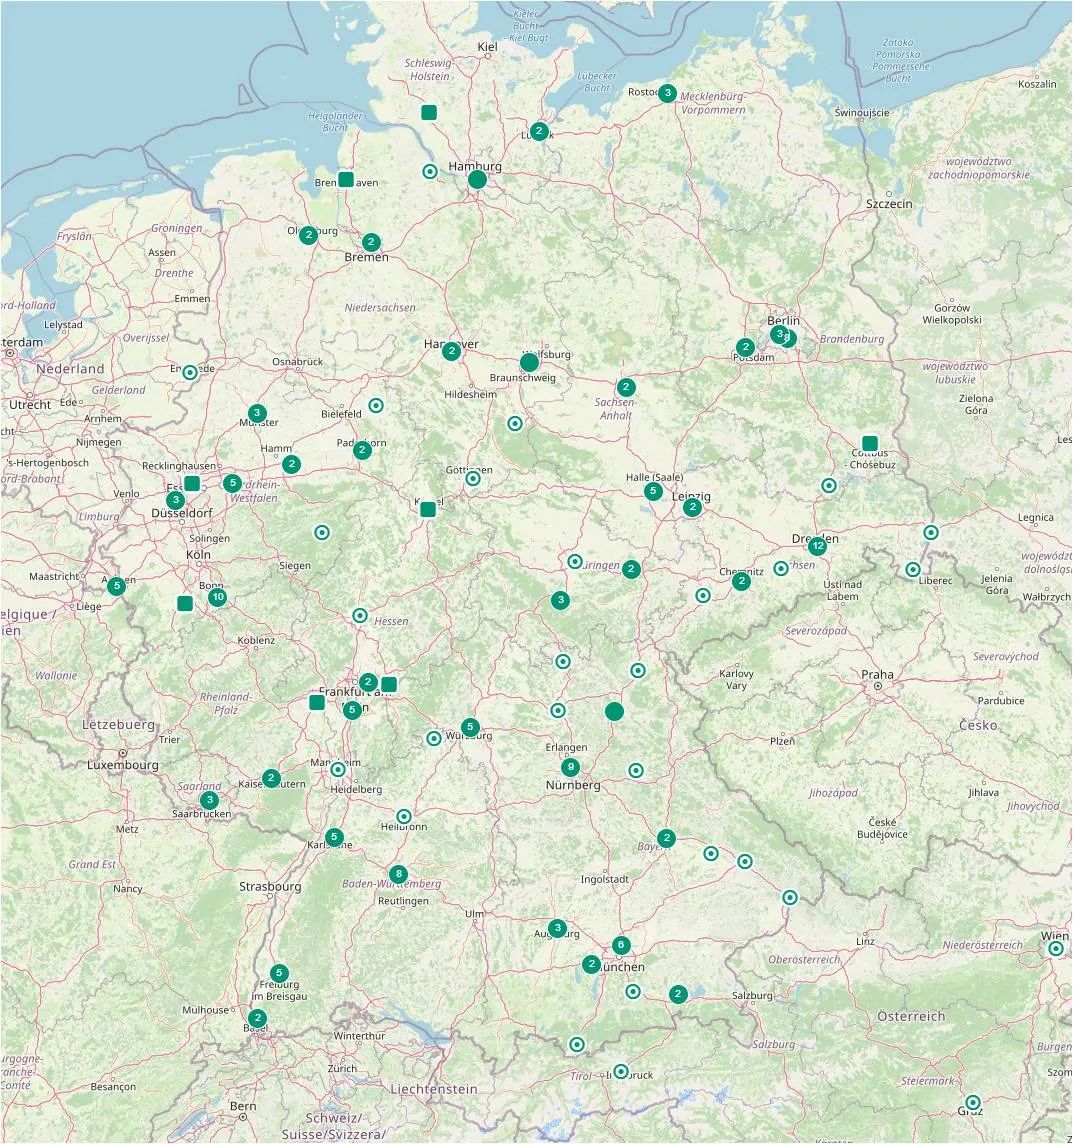
Task: Click the cluster marker 6 at München
Action: (621, 945)
